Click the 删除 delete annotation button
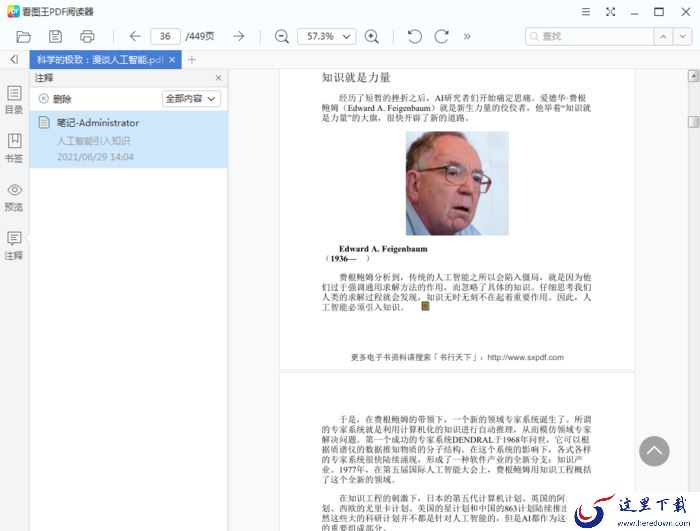Viewport: 700px width, 531px height. [55, 99]
